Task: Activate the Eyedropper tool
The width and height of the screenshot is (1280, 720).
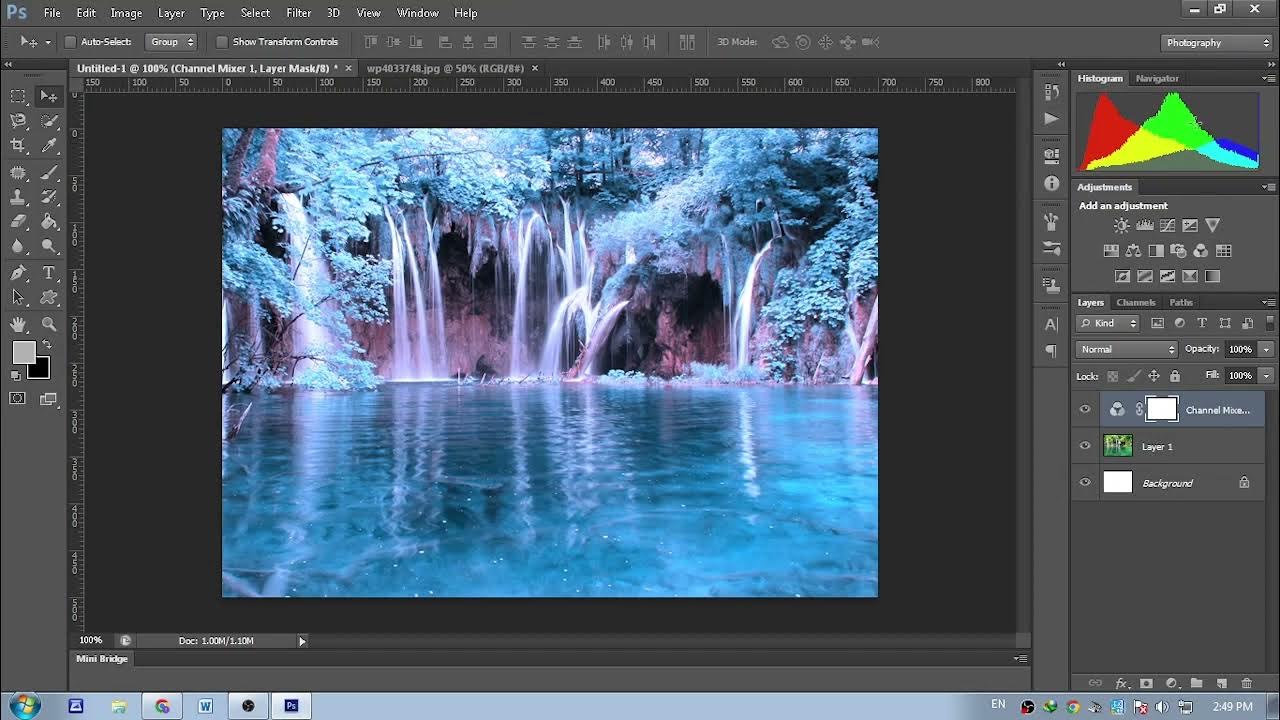Action: tap(48, 146)
